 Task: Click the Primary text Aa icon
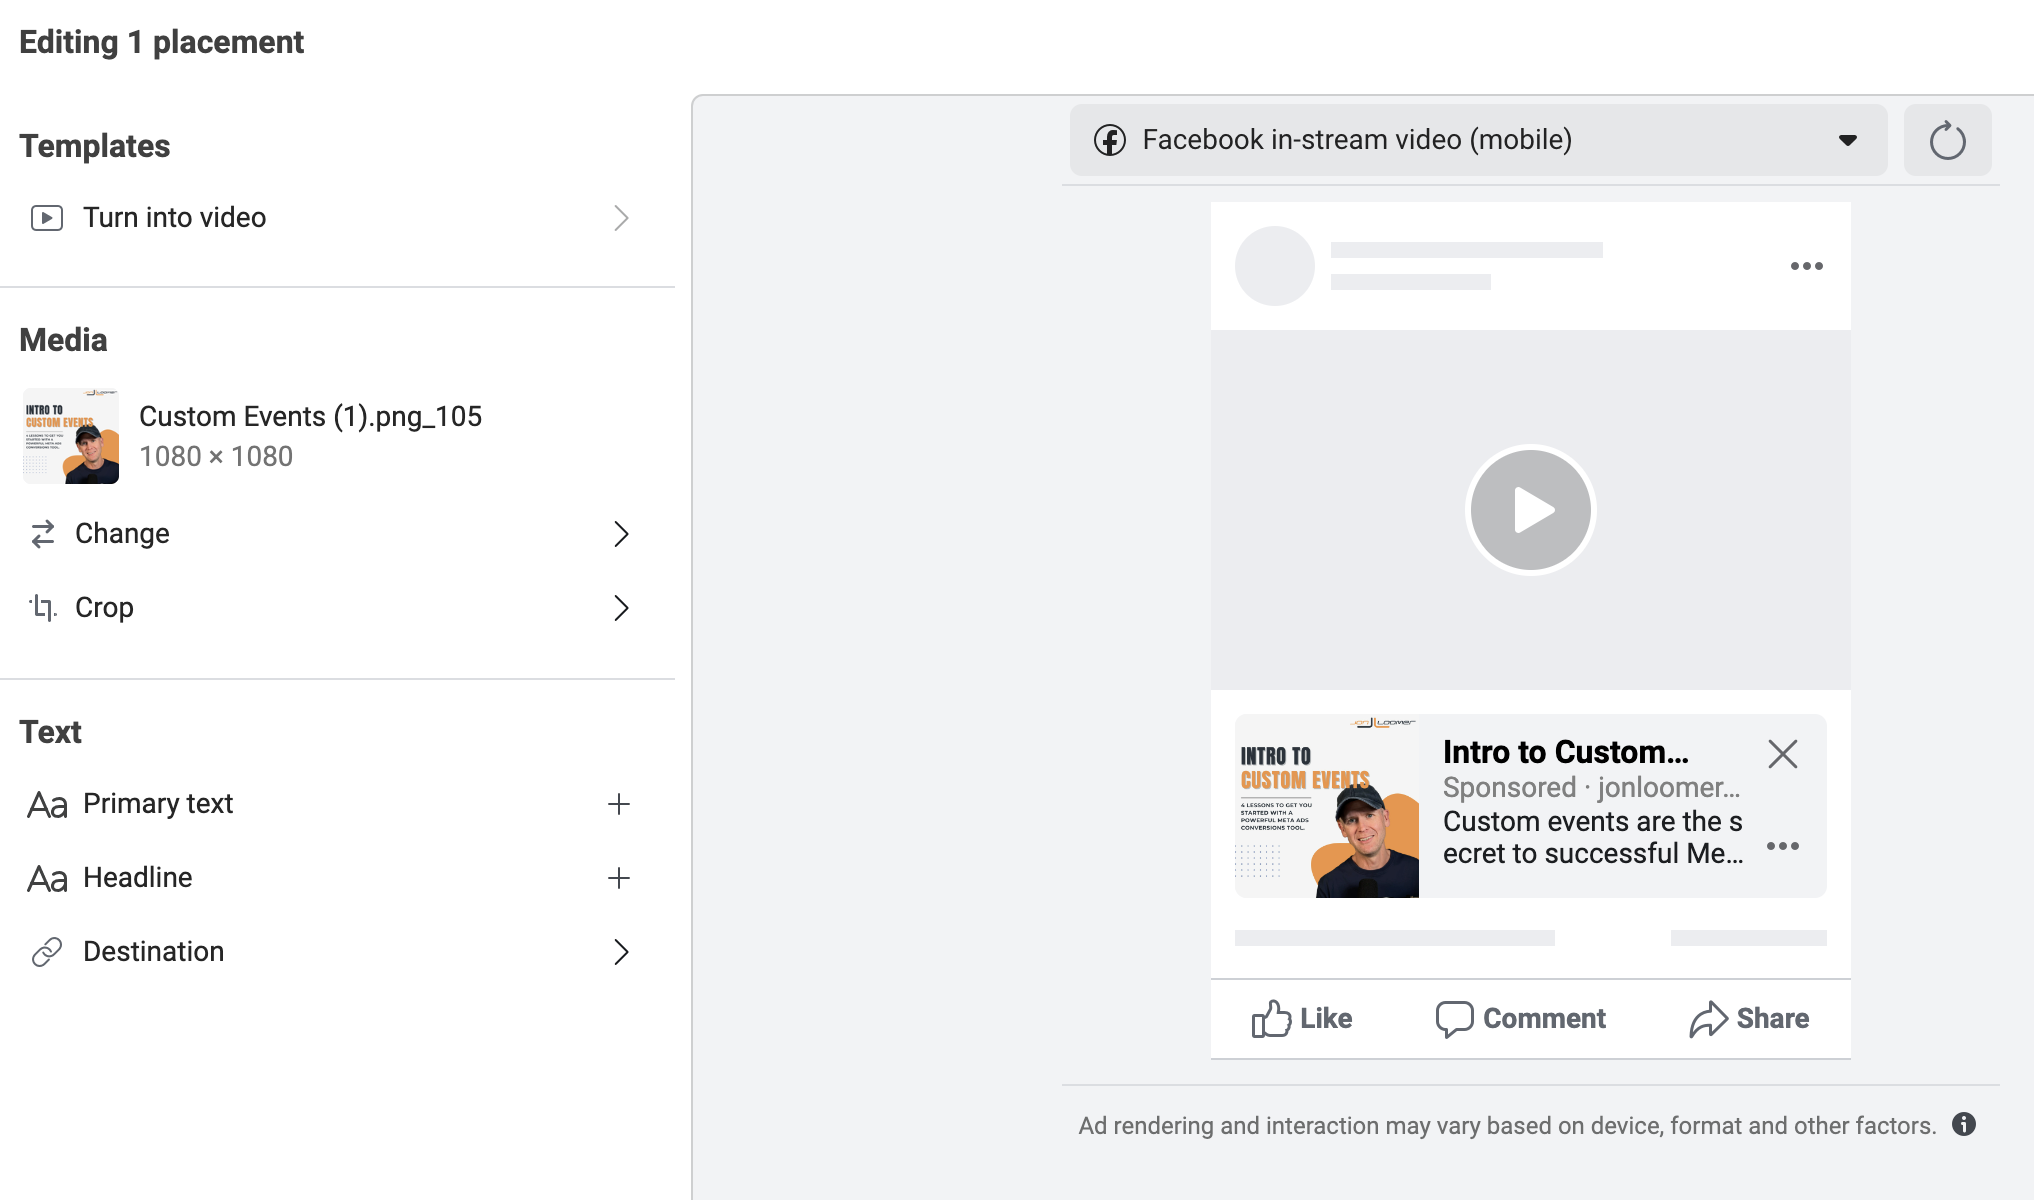point(46,803)
